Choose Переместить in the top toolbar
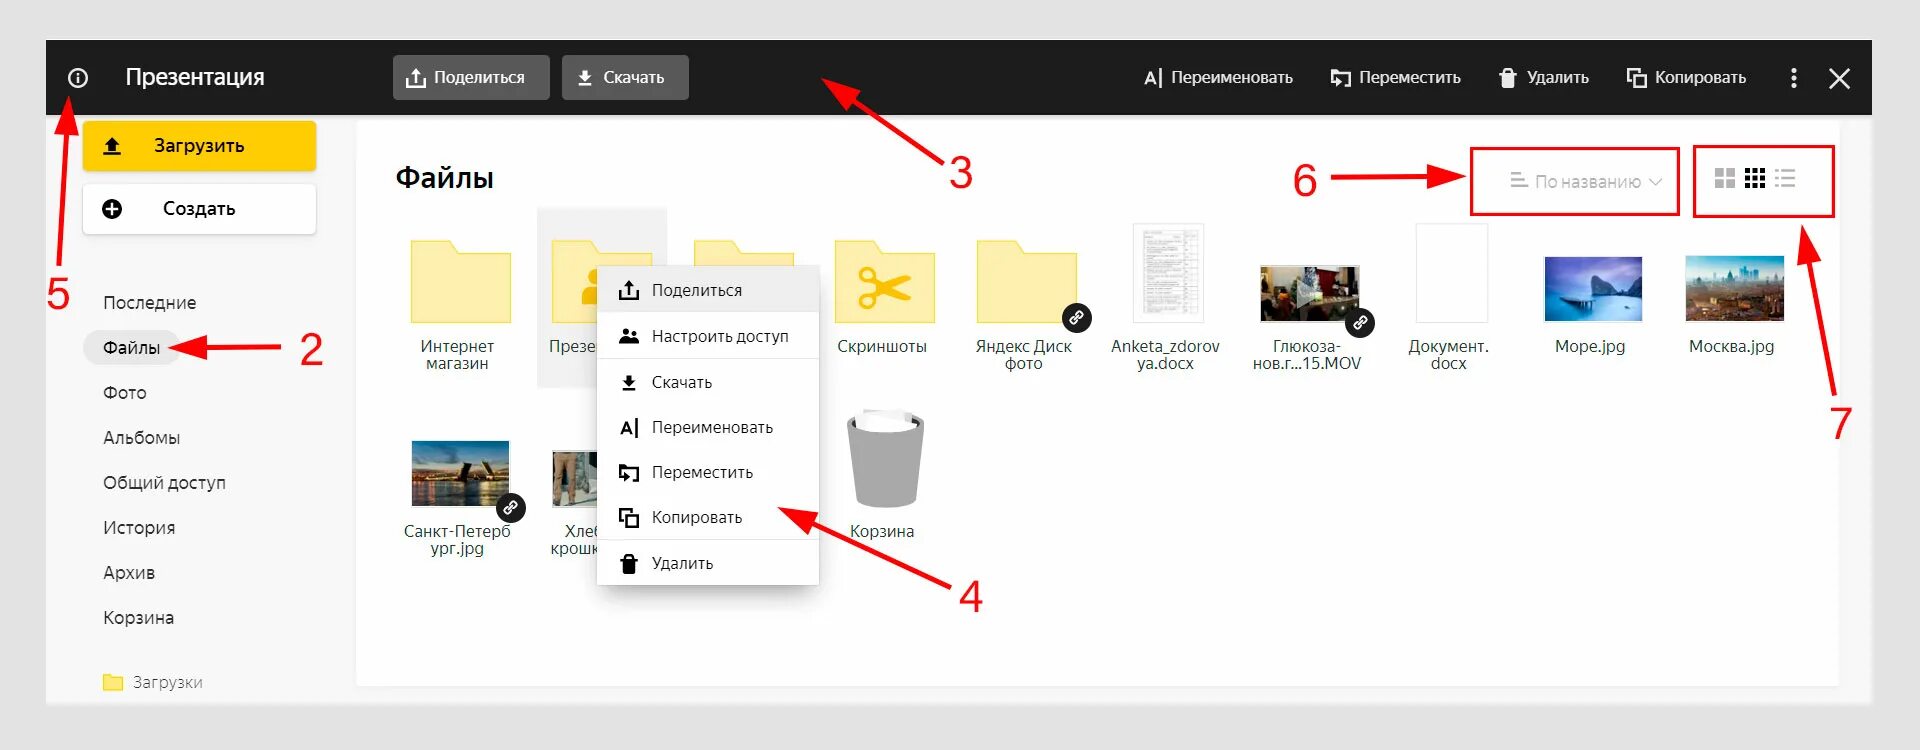The height and width of the screenshot is (750, 1920). (x=1395, y=77)
